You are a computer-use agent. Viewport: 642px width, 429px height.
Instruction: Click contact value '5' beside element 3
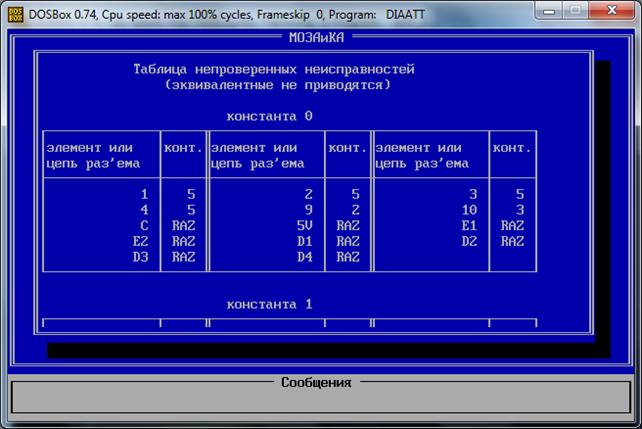click(x=520, y=194)
